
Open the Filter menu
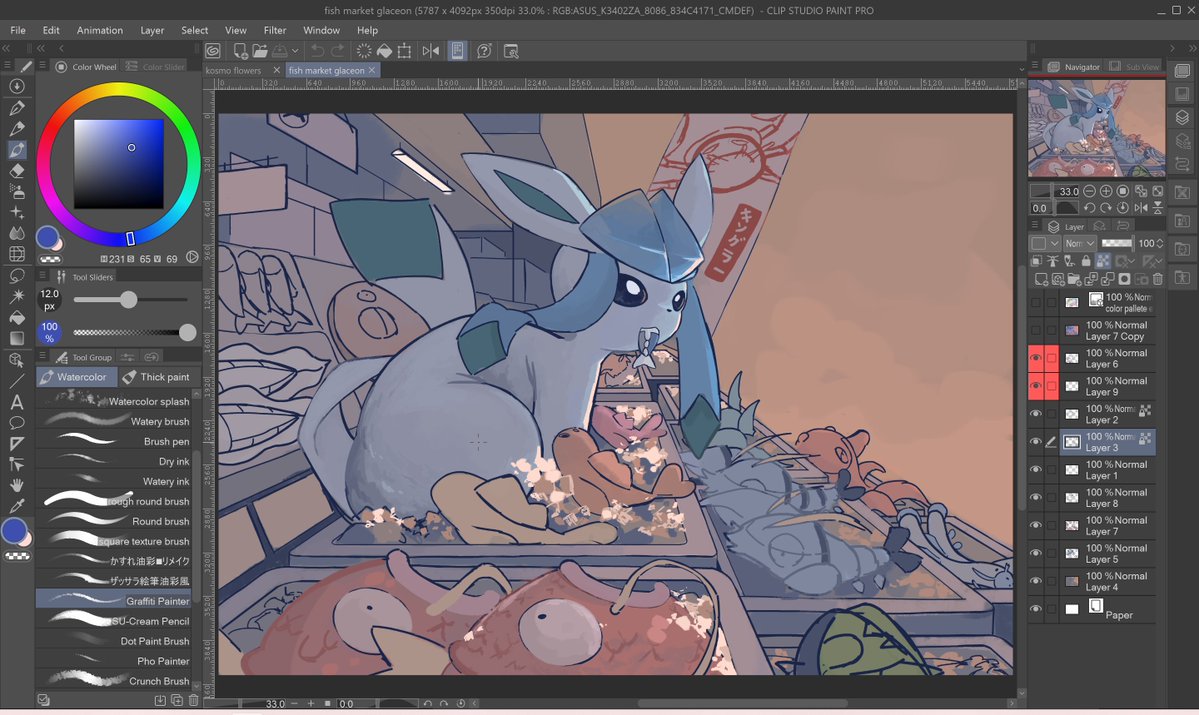[275, 30]
